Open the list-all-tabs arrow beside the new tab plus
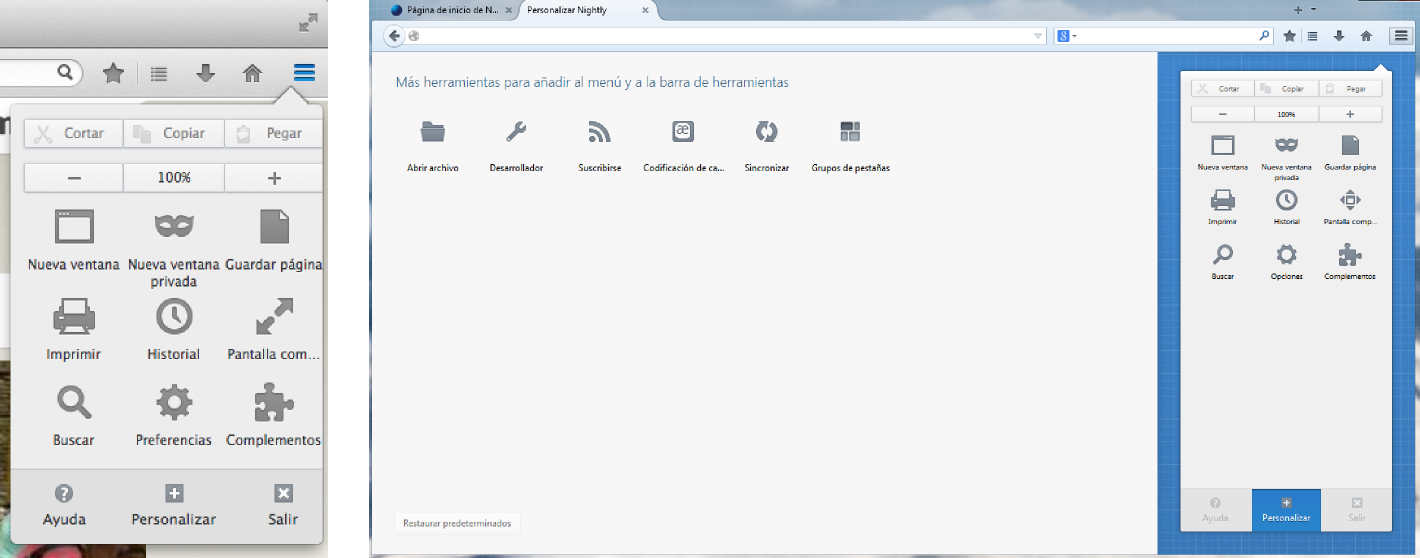1420x558 pixels. coord(1313,9)
